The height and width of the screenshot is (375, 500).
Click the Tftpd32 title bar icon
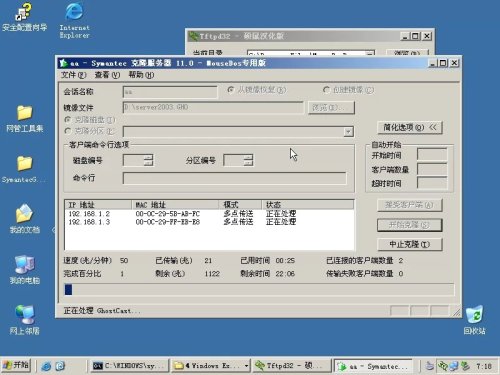(x=193, y=36)
